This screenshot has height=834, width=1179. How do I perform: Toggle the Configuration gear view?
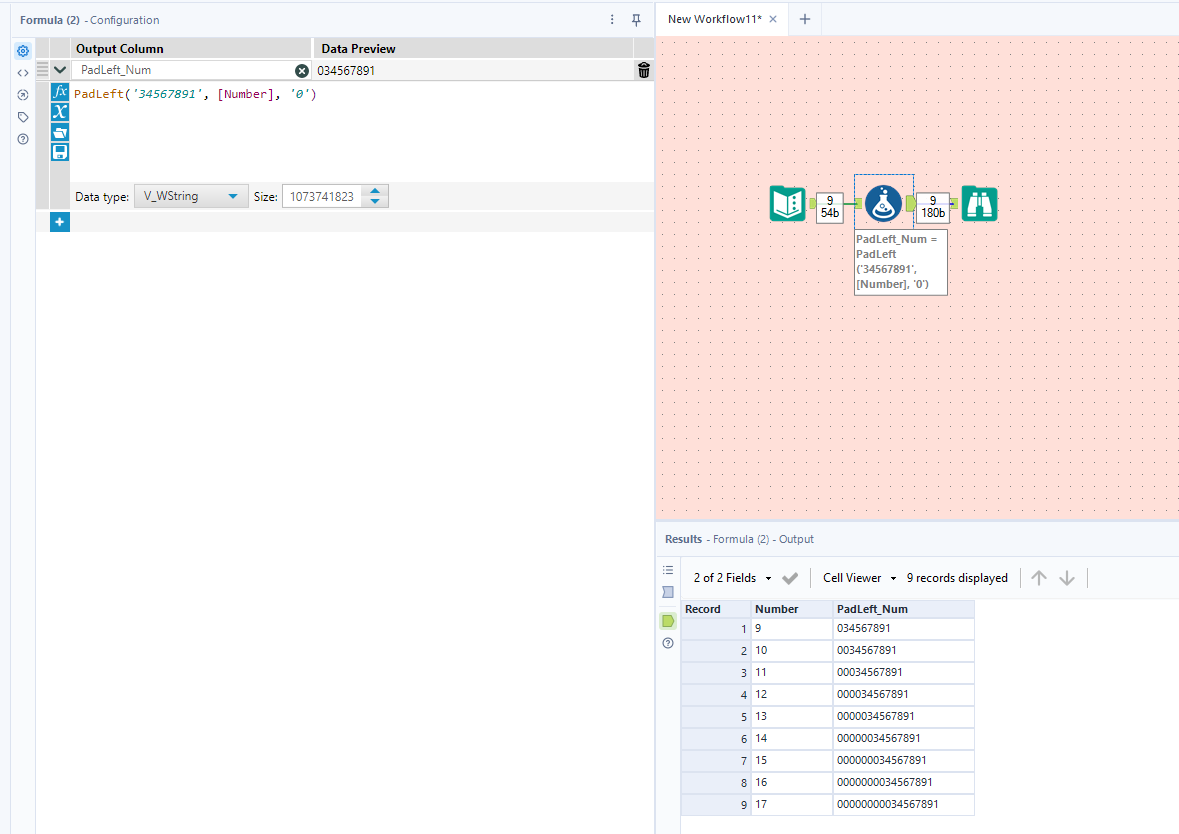pos(22,50)
